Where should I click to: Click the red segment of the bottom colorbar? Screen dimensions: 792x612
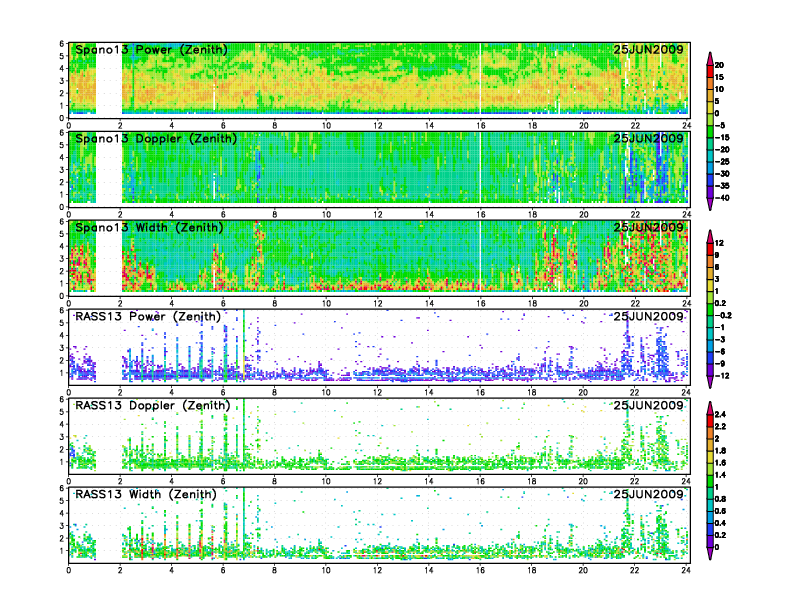710,420
